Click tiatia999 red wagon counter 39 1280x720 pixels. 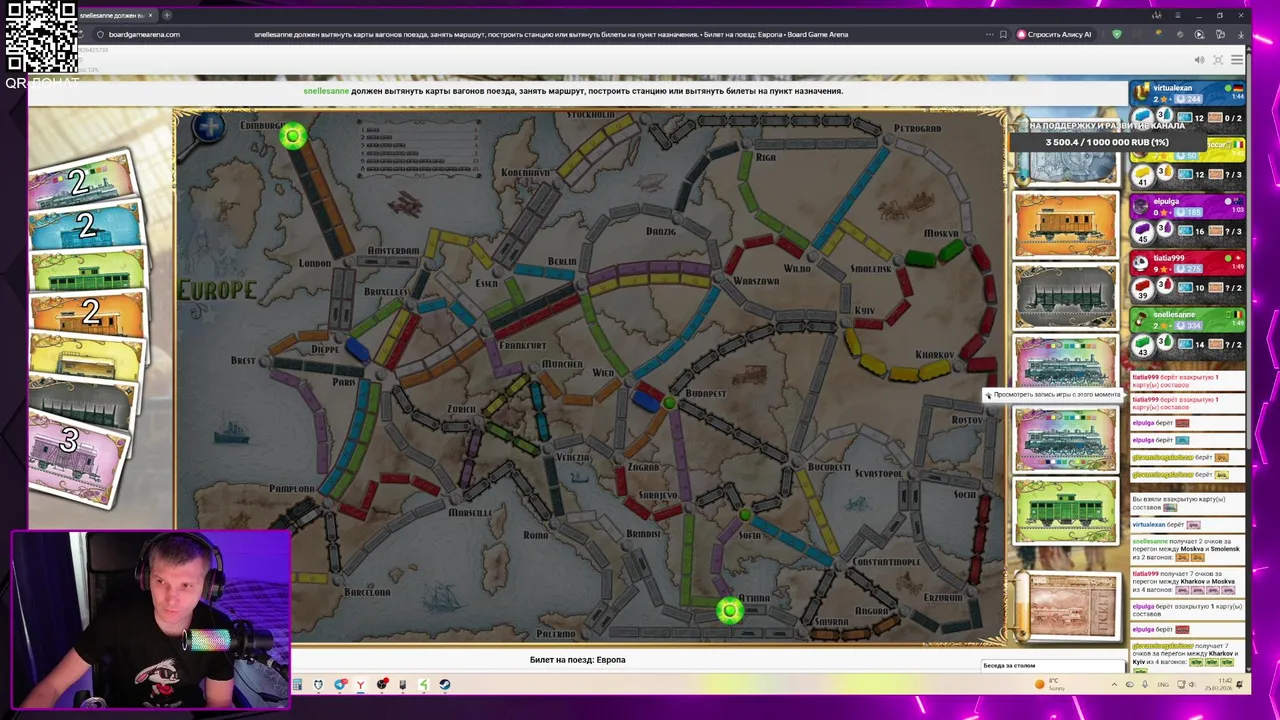(1142, 288)
